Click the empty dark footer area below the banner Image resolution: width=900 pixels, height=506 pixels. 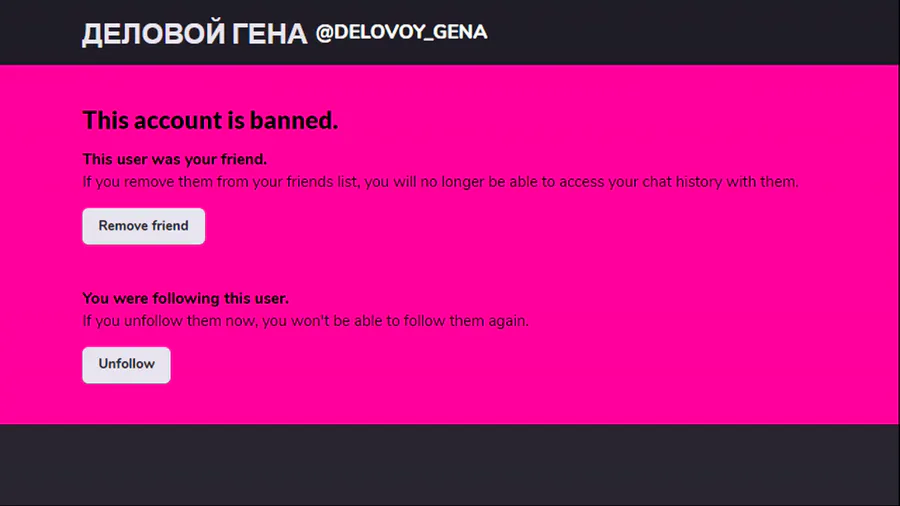pyautogui.click(x=450, y=465)
